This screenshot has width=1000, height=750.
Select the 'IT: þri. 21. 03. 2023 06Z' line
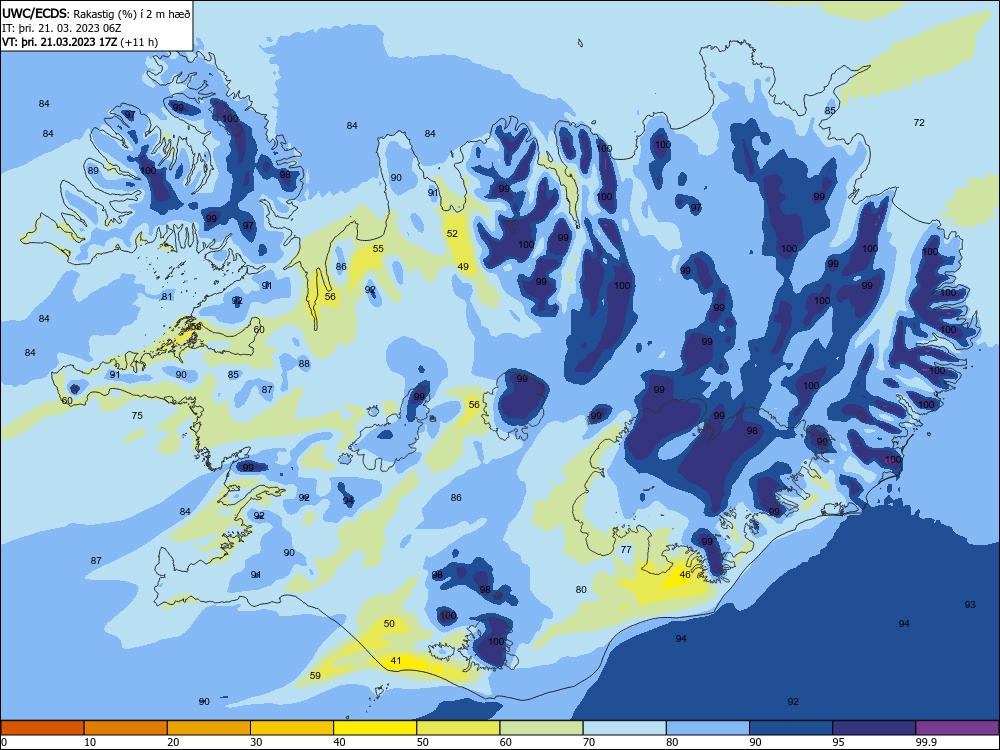[61, 28]
